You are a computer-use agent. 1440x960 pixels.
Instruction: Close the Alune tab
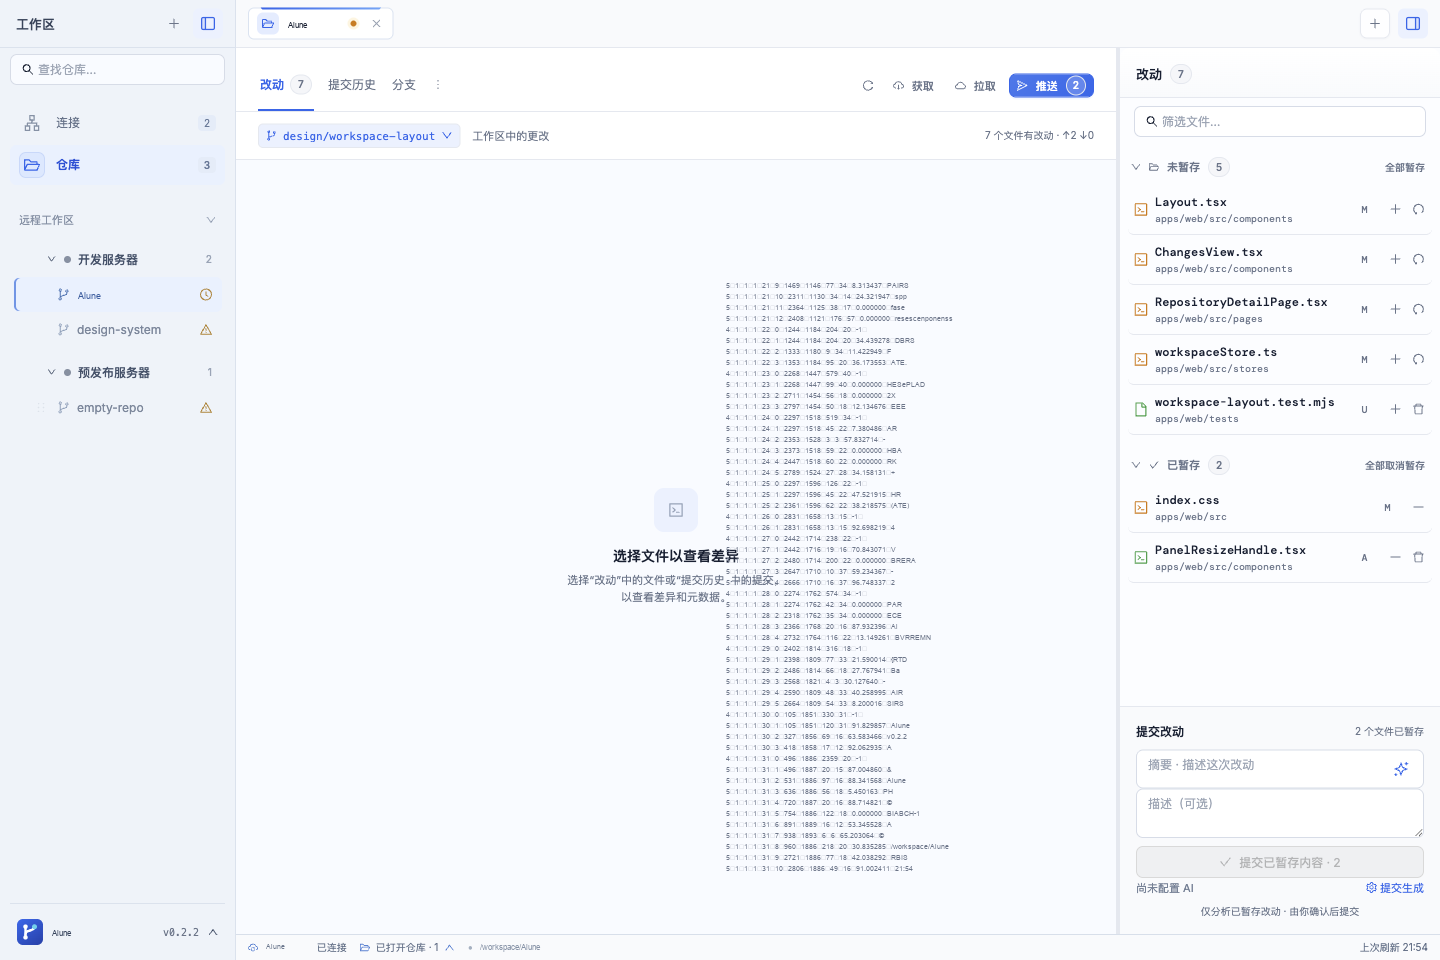pyautogui.click(x=377, y=24)
